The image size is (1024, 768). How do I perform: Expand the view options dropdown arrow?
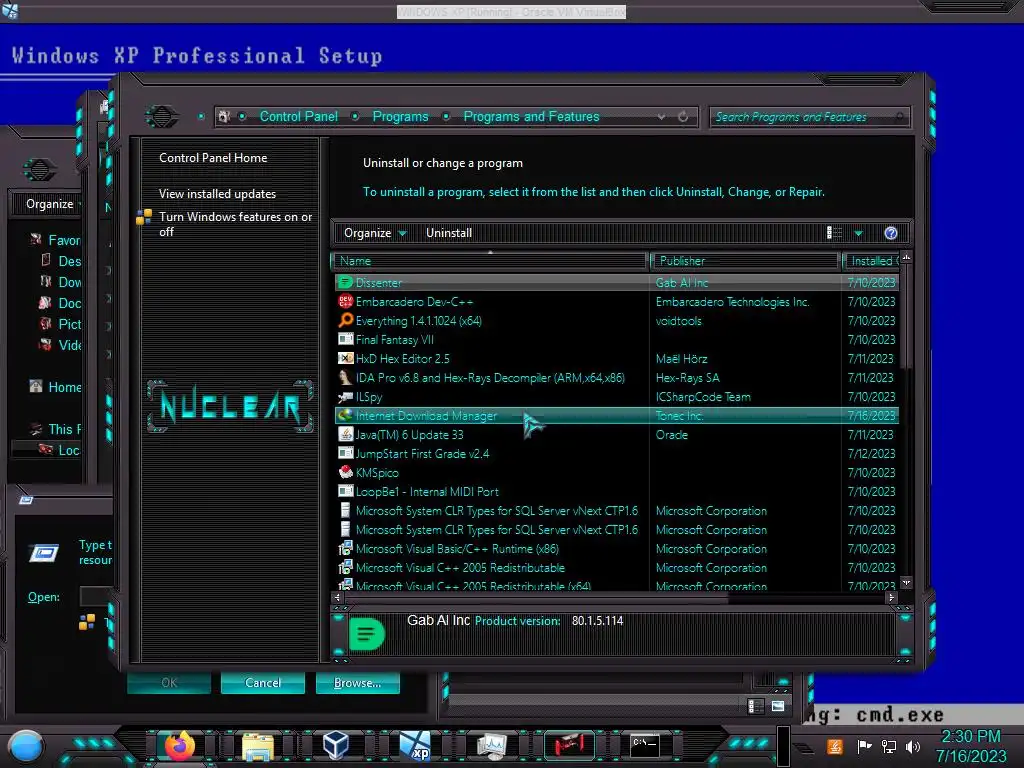[859, 233]
